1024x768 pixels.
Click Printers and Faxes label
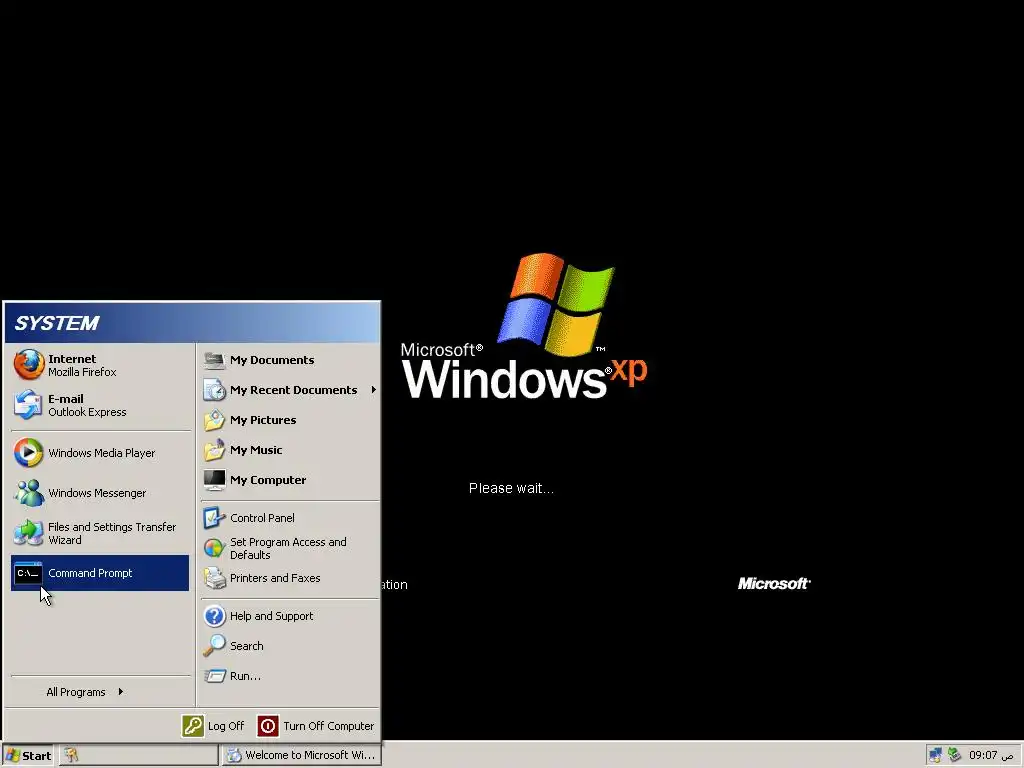[275, 578]
